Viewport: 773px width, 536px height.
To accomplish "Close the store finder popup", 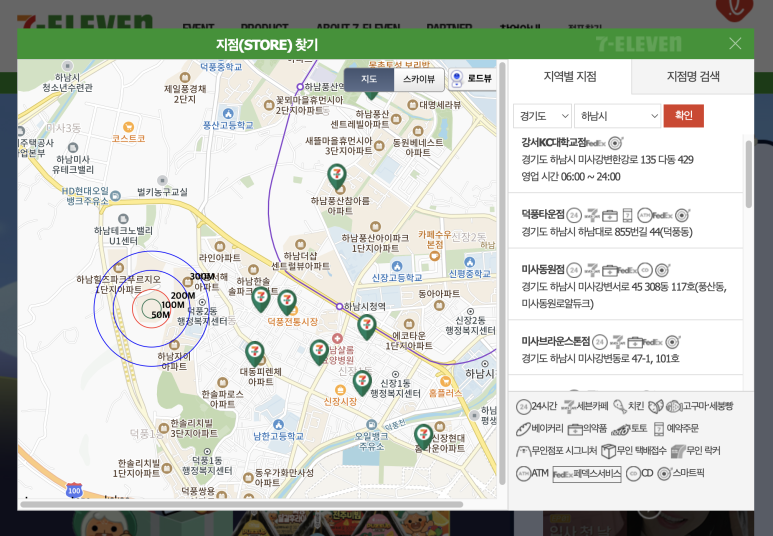I will point(735,43).
